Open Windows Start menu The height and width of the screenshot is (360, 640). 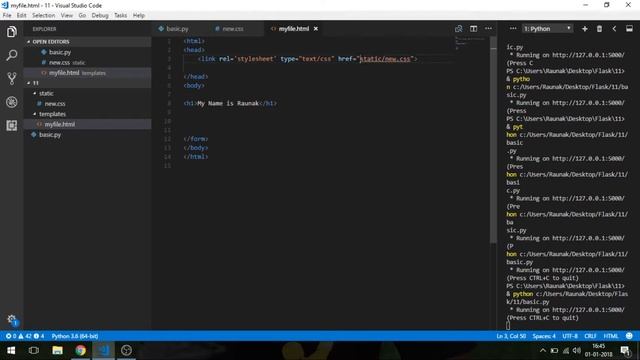[11, 350]
